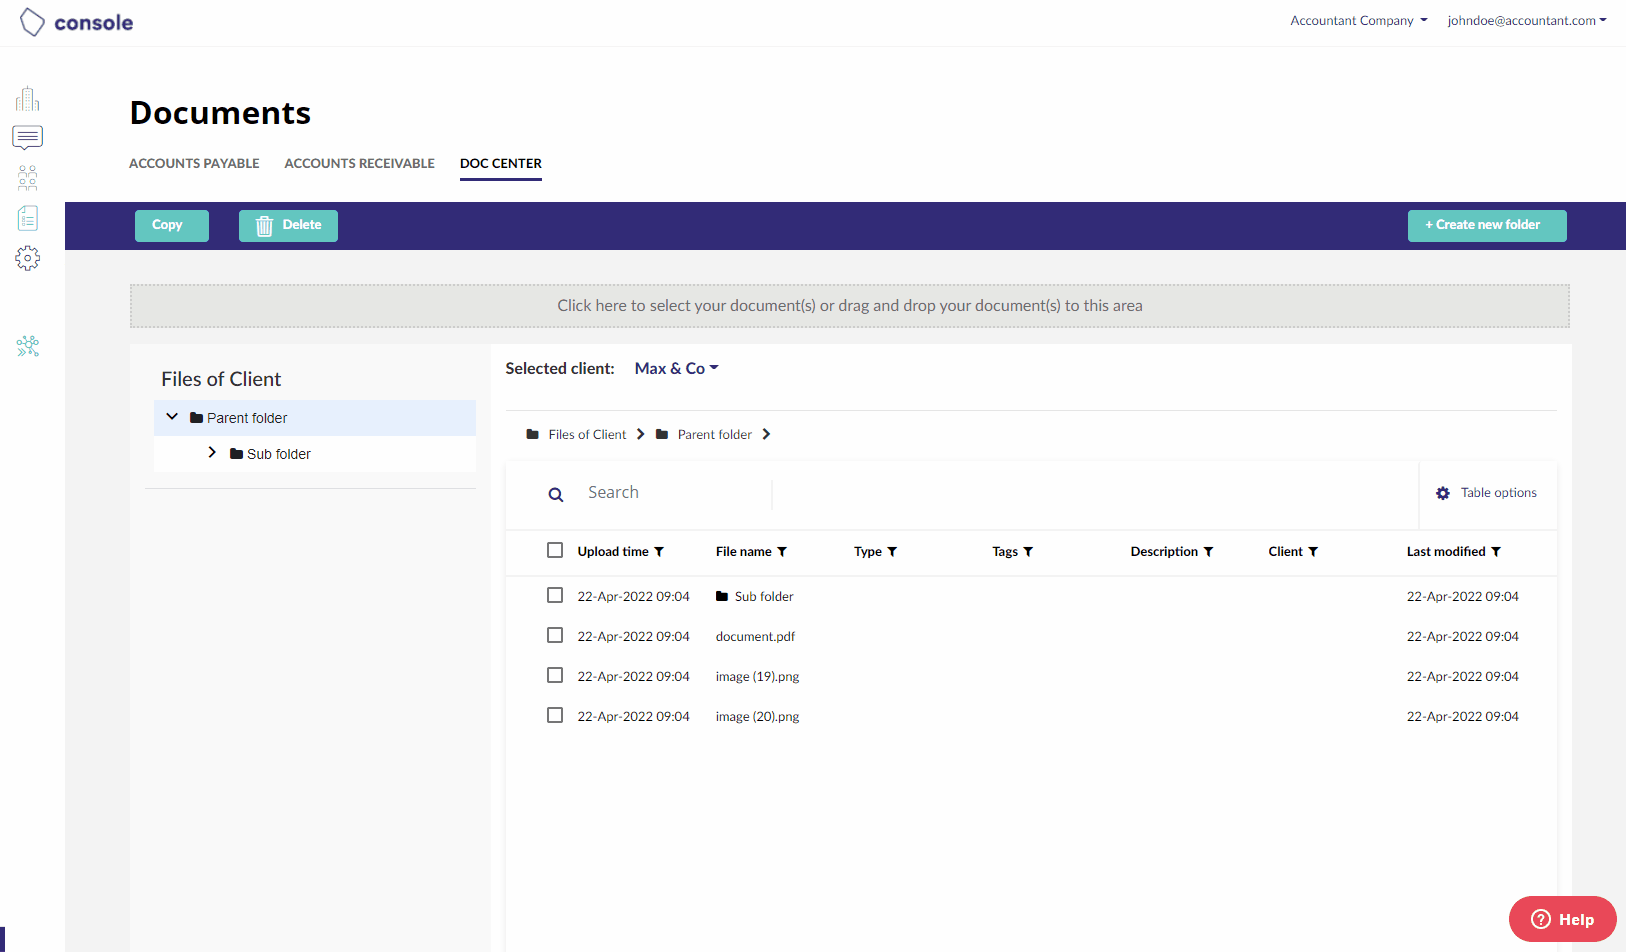Go to Parent folder breadcrumb
Image resolution: width=1626 pixels, height=952 pixels.
[x=715, y=434]
